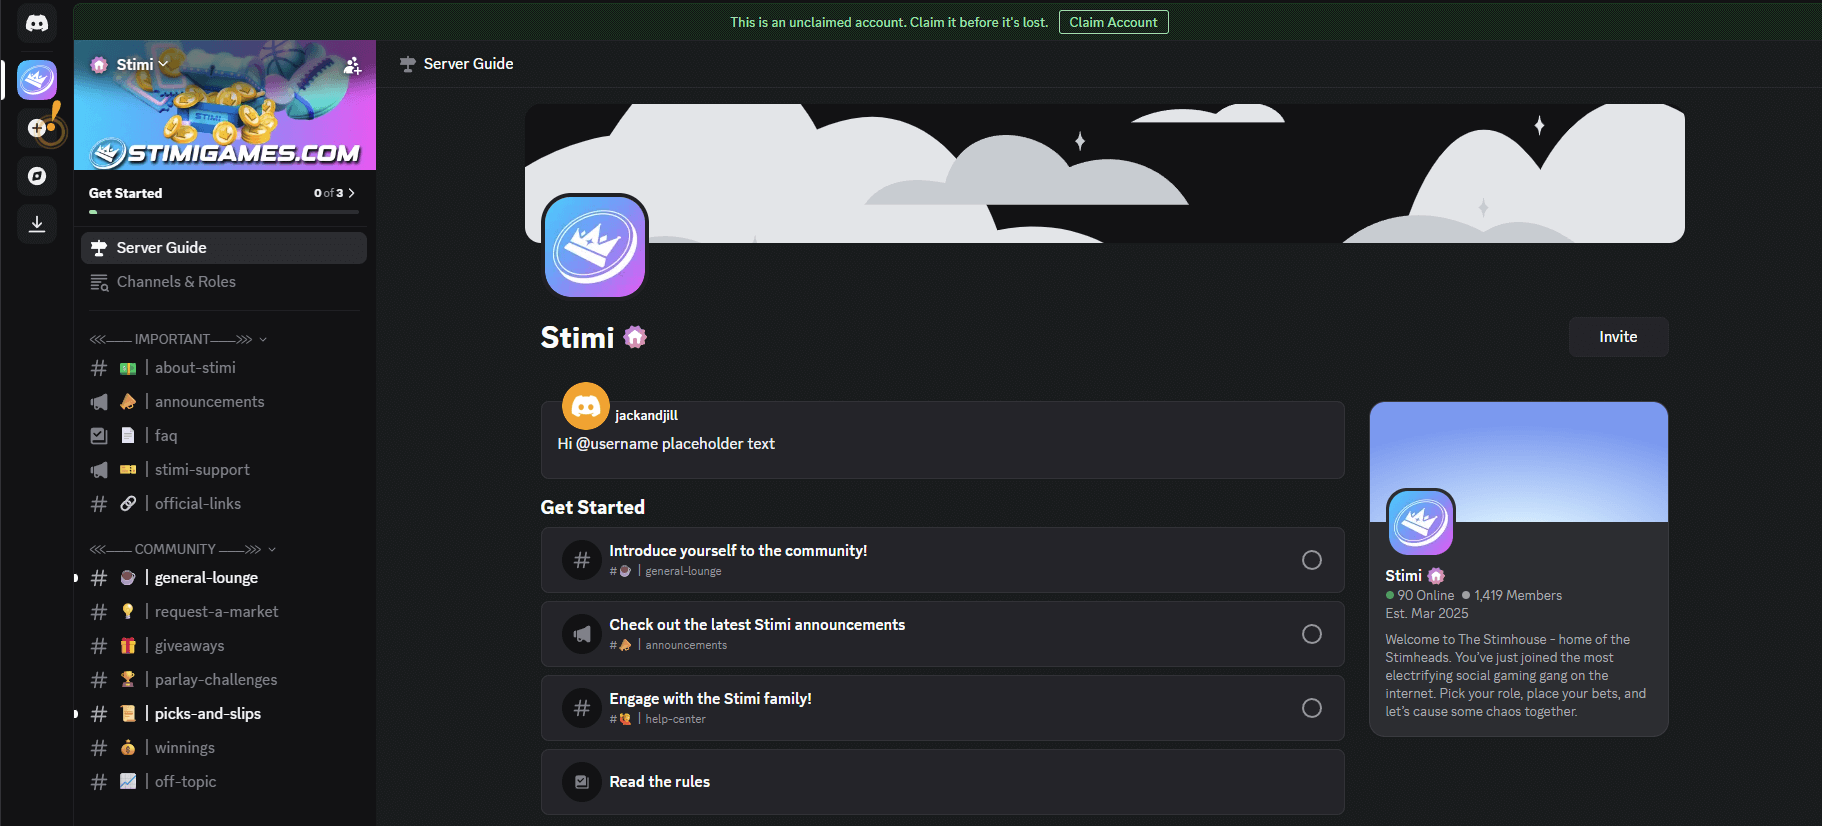Viewport: 1822px width, 826px height.
Task: Open the giveaways channel
Action: click(189, 646)
